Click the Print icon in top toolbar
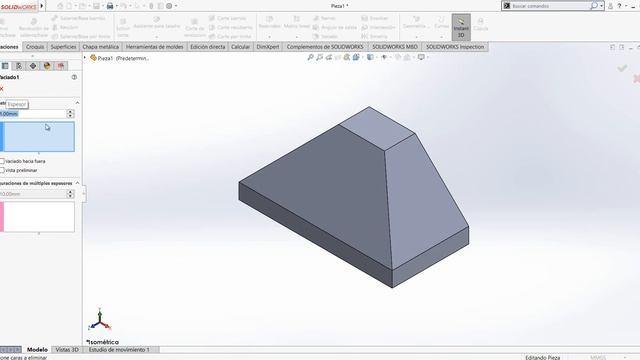 click(x=110, y=6)
